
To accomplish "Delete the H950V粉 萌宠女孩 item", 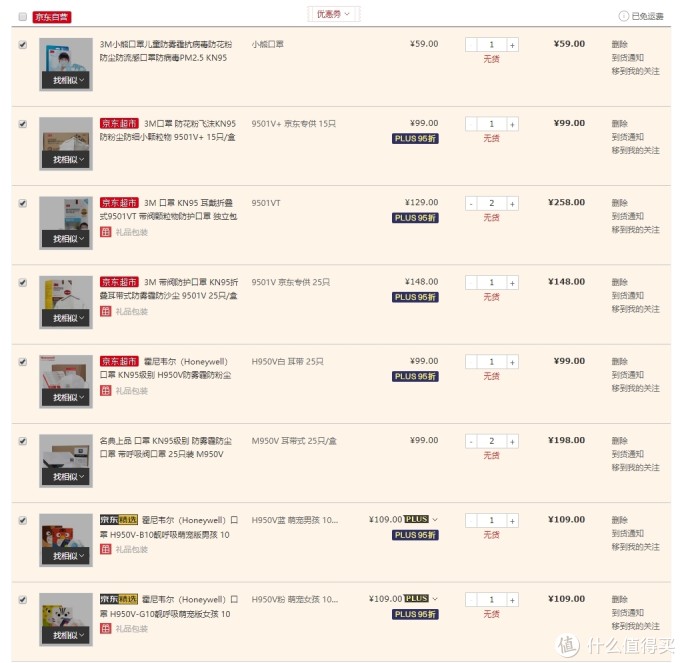I will coord(620,599).
